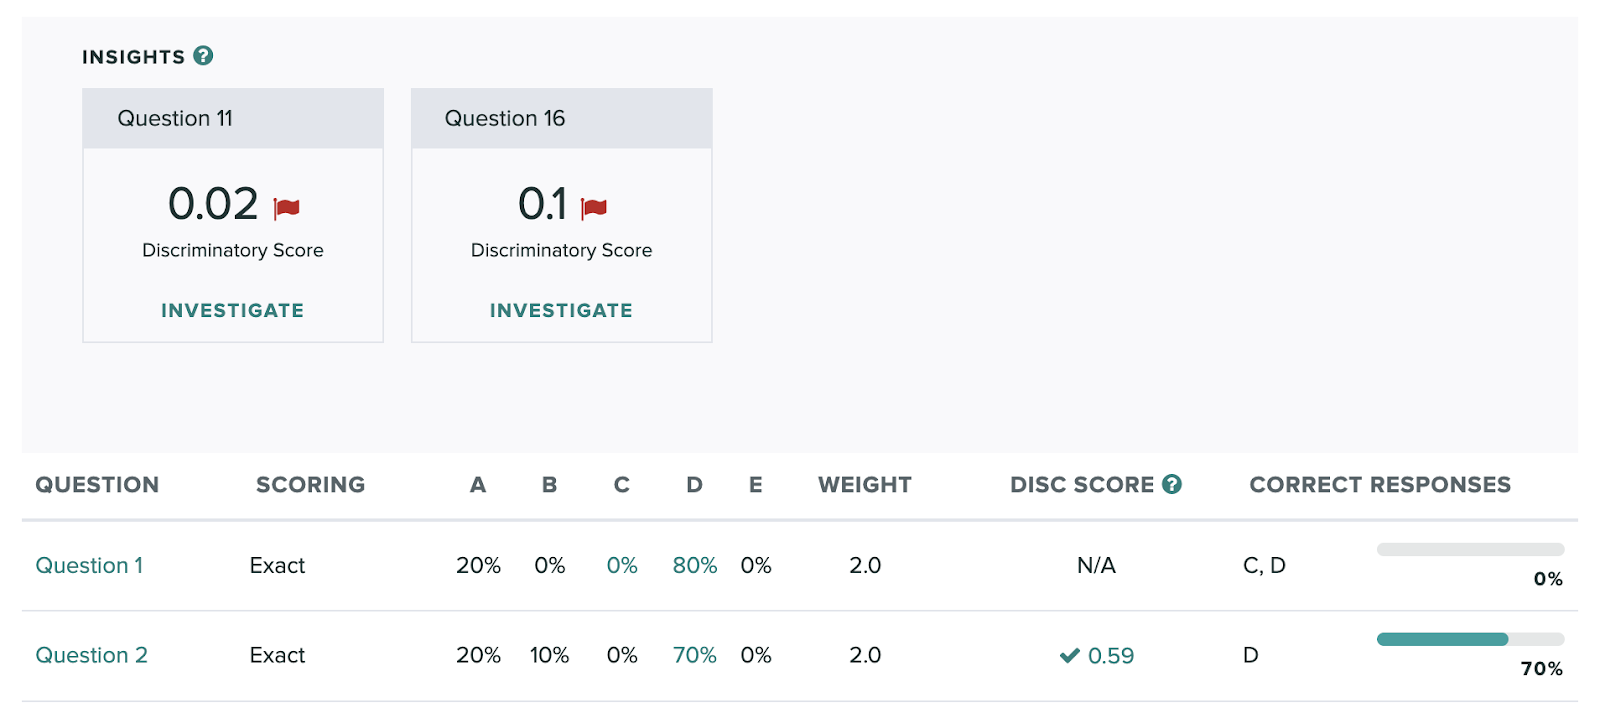Click the 0.59 disc score for Question 2
Screen dimensions: 1600x708
pos(1111,656)
